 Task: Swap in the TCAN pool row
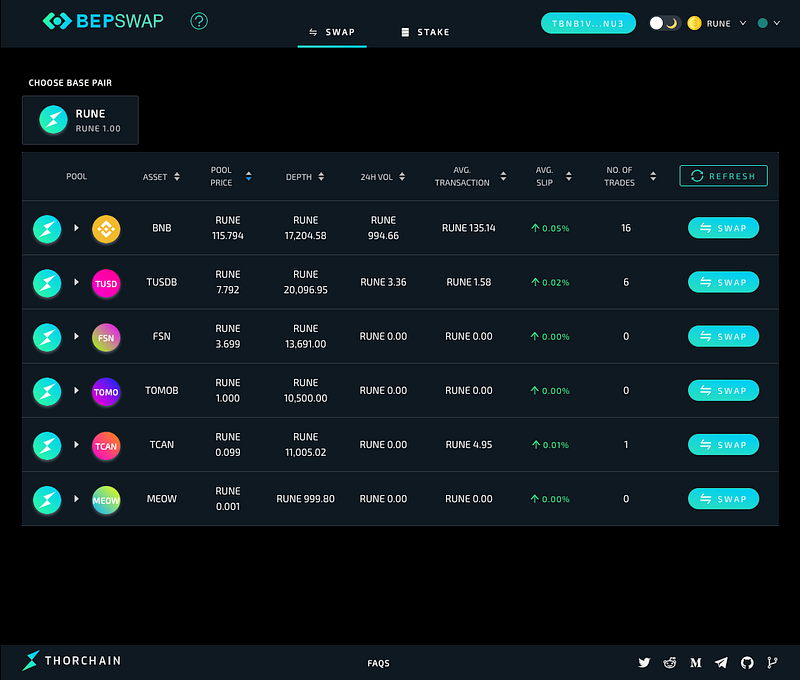(x=723, y=444)
